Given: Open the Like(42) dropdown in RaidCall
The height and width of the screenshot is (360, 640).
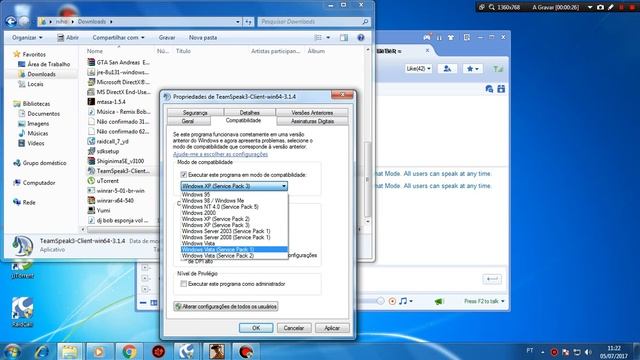Looking at the screenshot, I should tap(418, 69).
